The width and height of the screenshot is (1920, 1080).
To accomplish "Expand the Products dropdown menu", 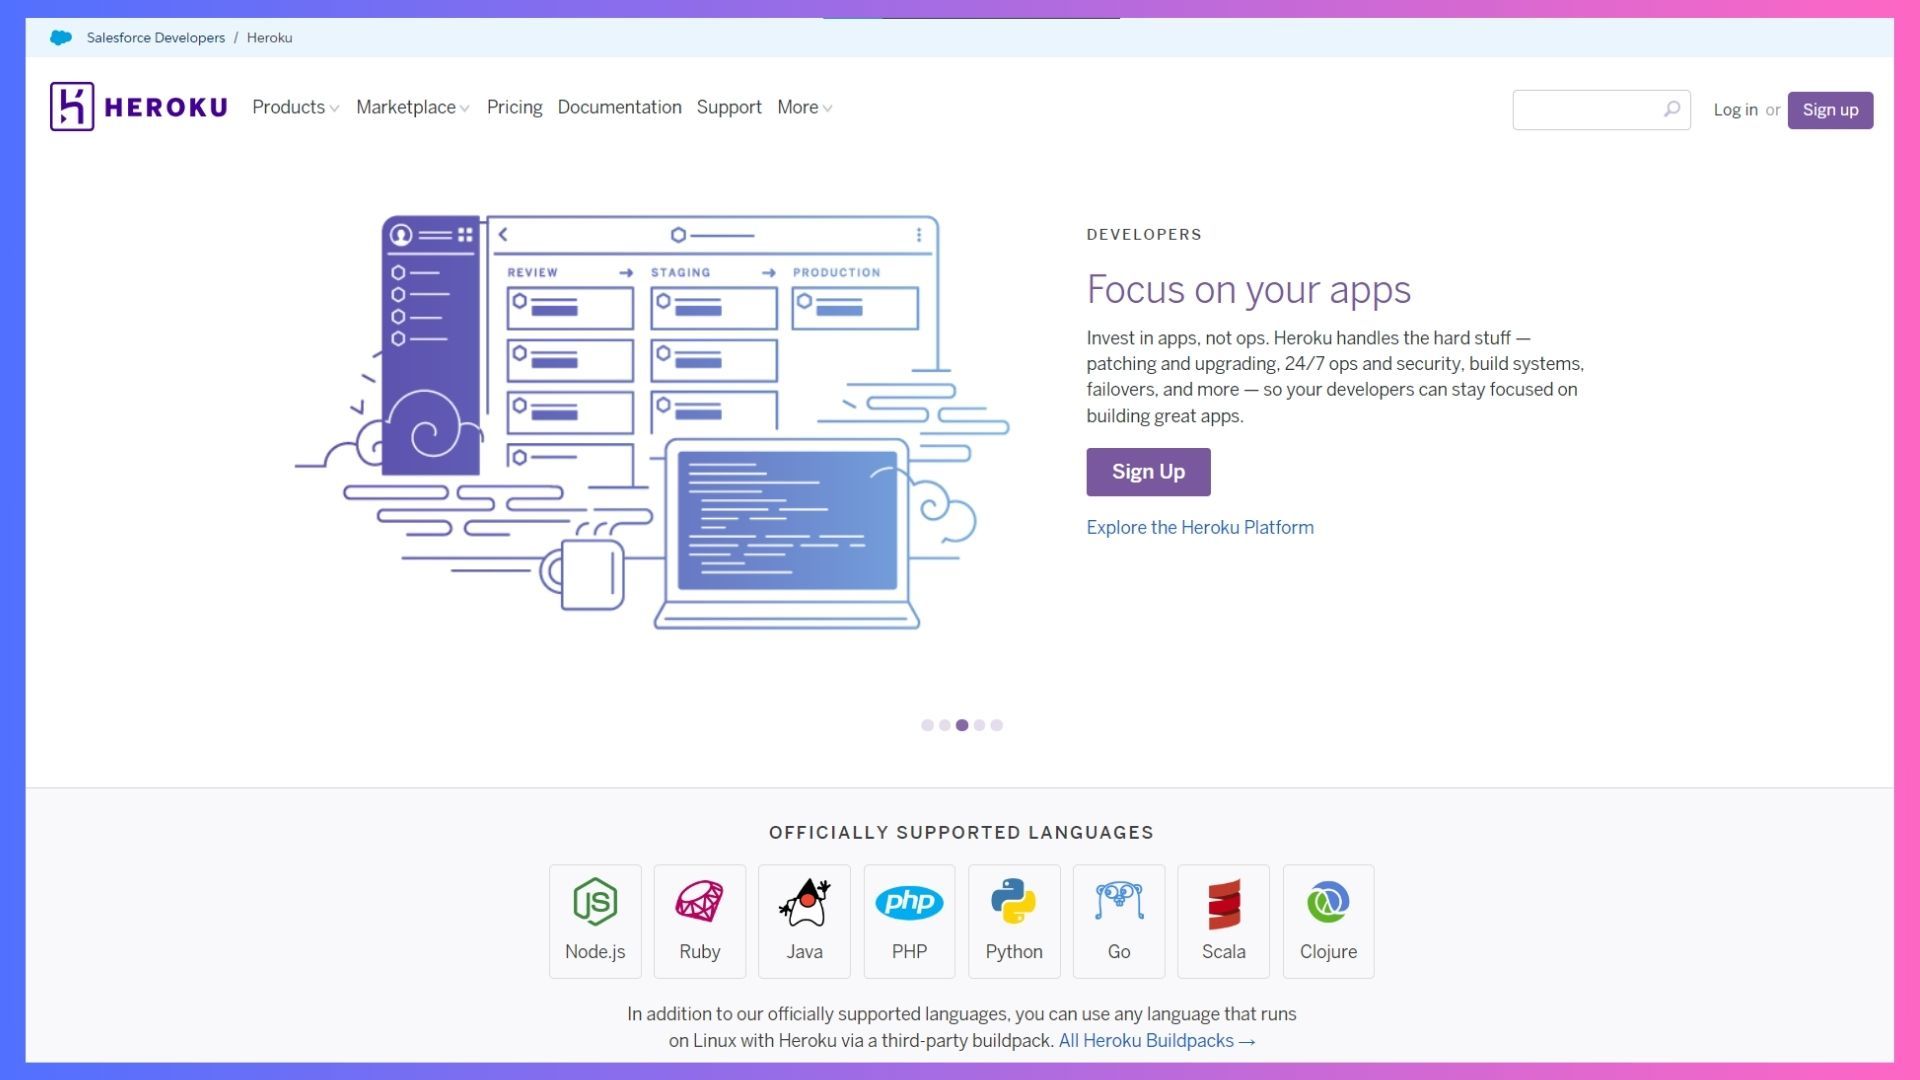I will (296, 107).
